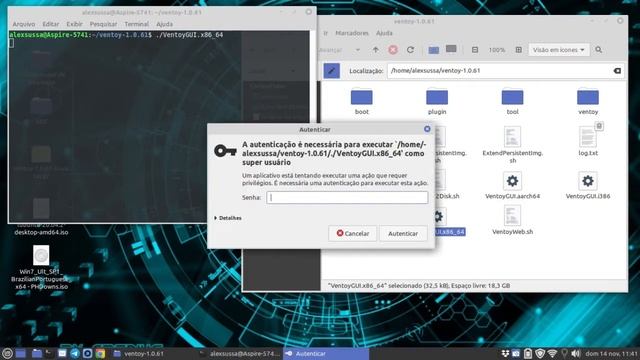640x360 pixels.
Task: Open the Marcadores menu in file manager
Action: tap(352, 33)
